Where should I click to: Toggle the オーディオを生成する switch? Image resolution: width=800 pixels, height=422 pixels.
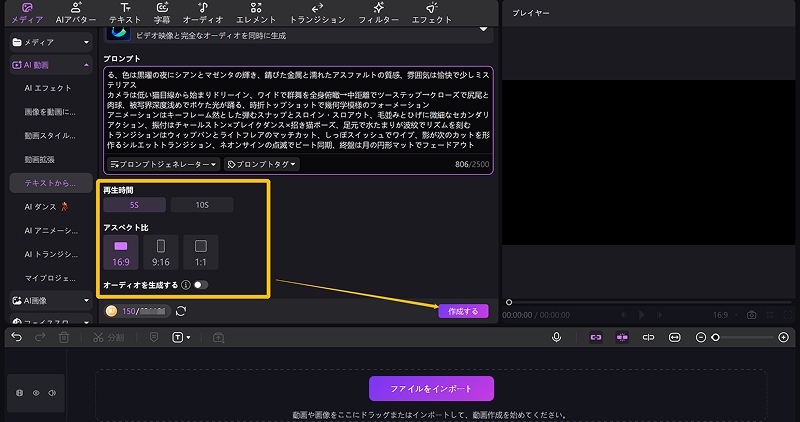201,285
